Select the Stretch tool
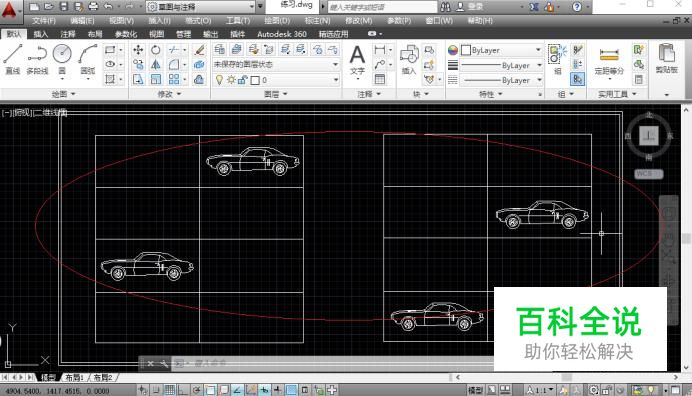 138,79
